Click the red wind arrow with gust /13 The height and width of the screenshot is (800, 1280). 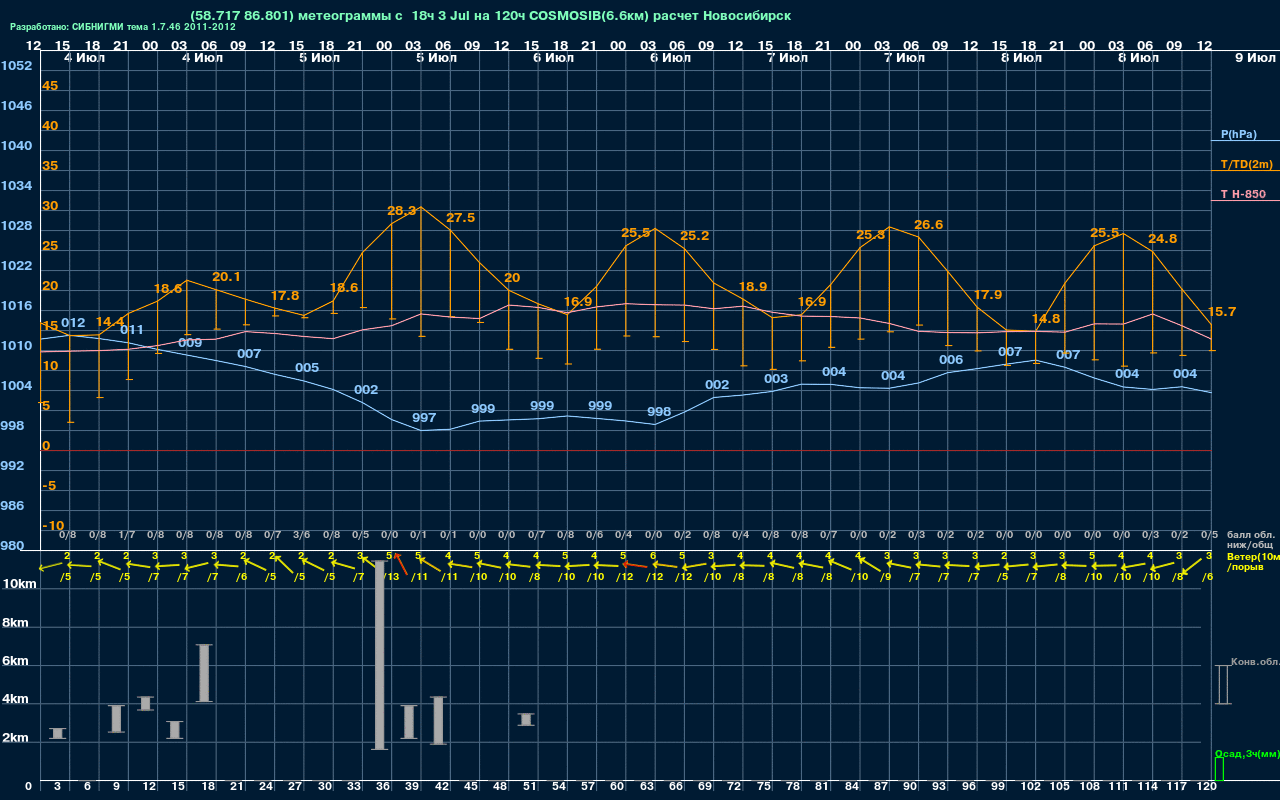pos(401,563)
